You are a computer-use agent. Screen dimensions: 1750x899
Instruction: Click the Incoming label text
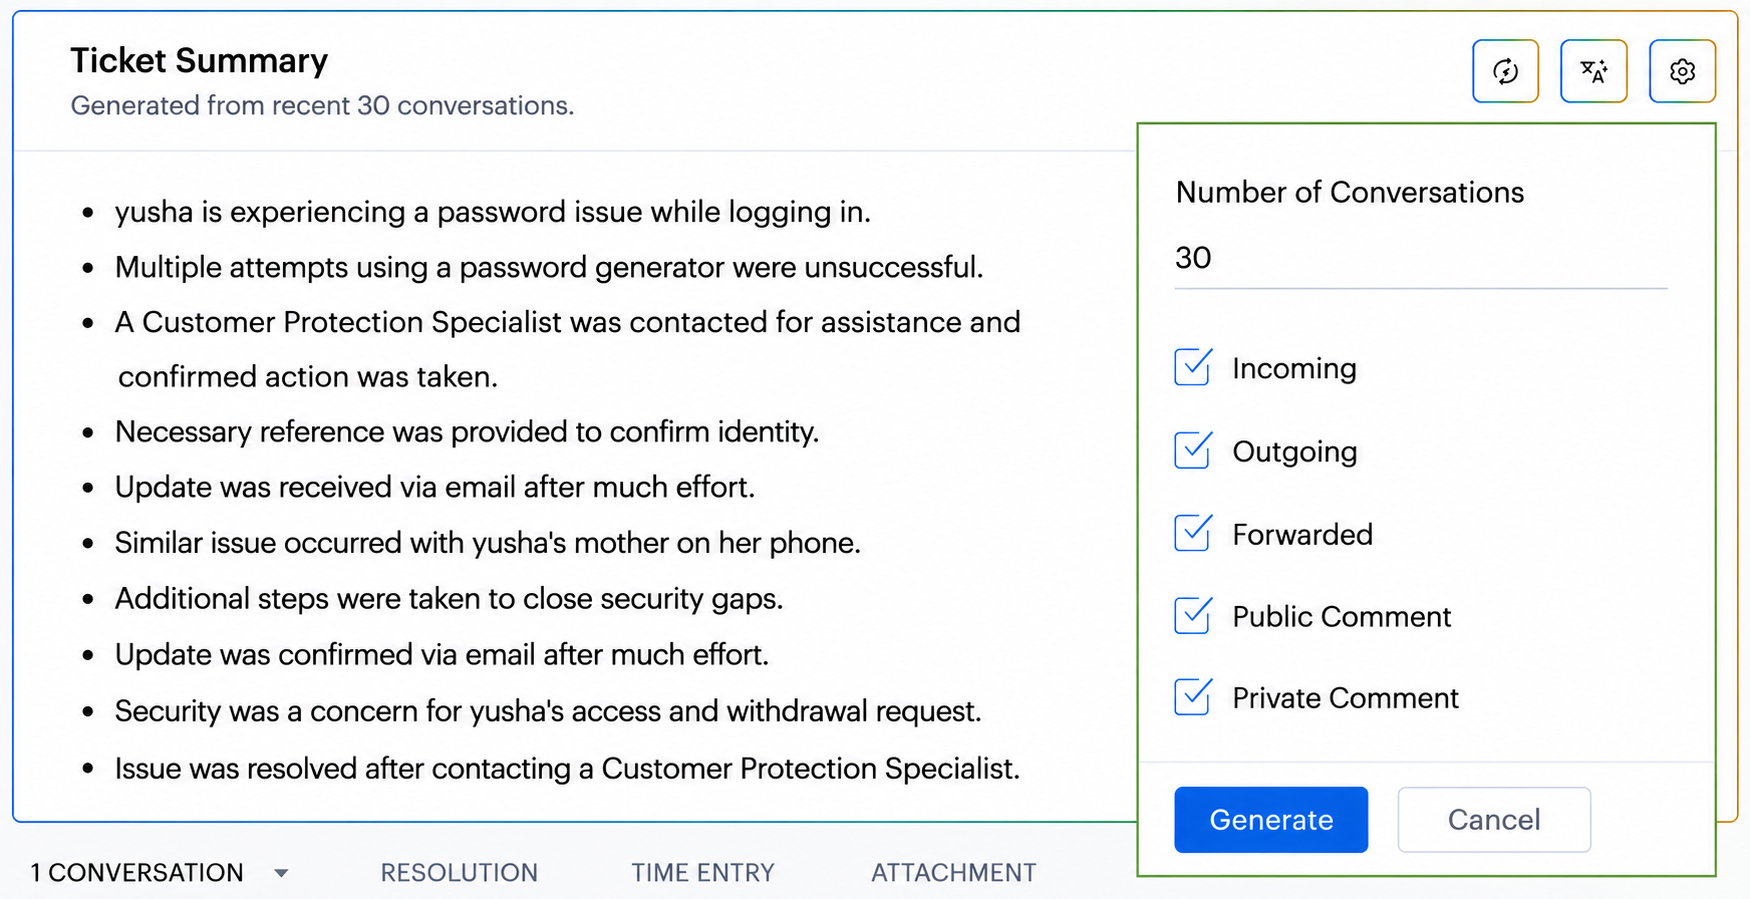pyautogui.click(x=1294, y=369)
